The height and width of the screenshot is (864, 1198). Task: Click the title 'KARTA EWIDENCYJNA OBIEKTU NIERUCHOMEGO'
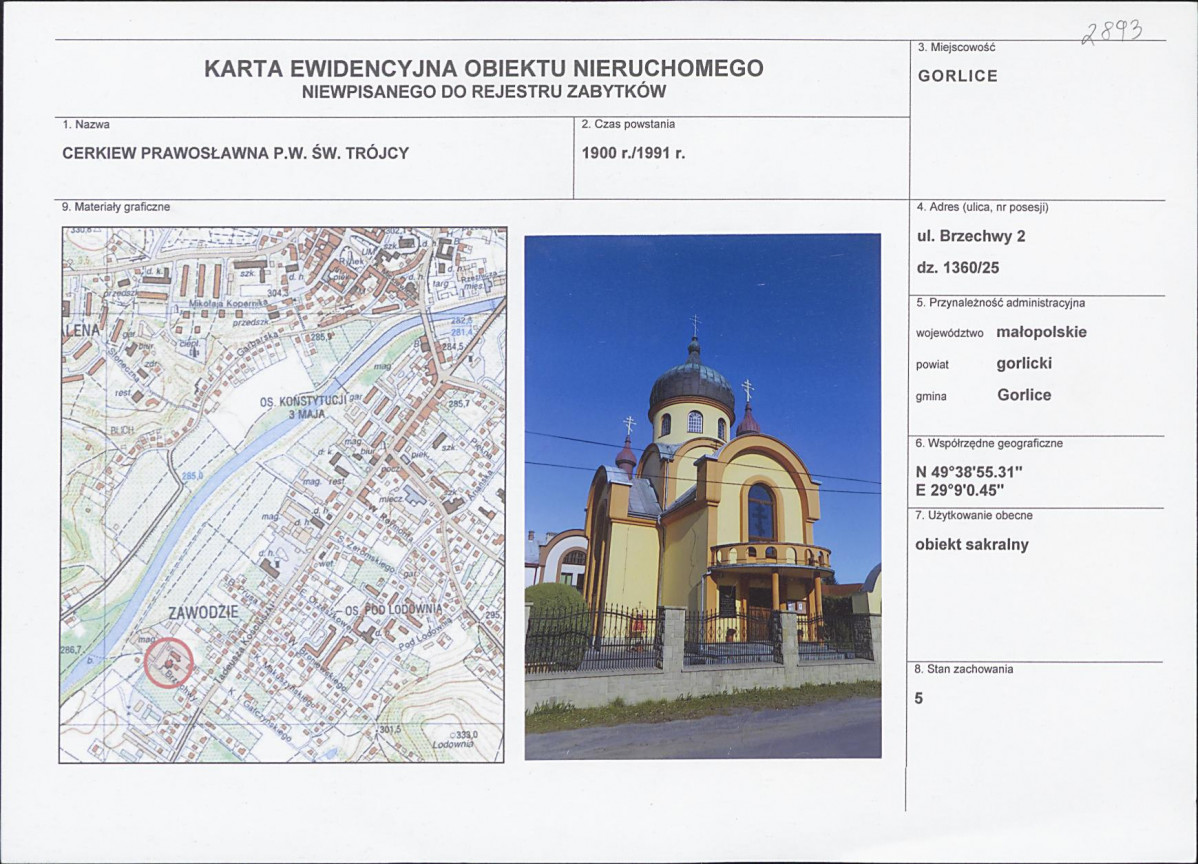pos(484,68)
